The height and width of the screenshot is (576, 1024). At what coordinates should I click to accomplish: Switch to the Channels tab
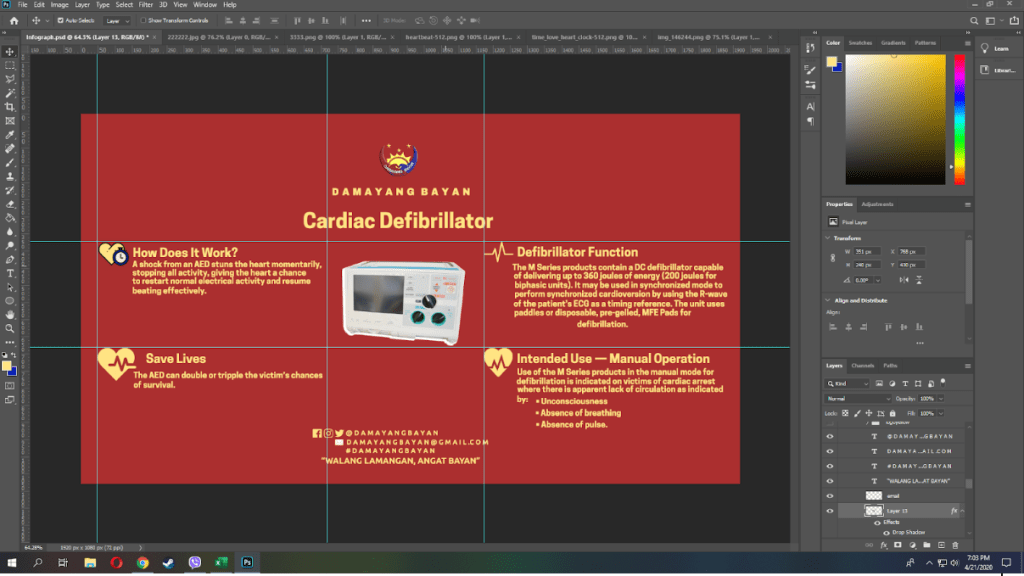[x=862, y=365]
